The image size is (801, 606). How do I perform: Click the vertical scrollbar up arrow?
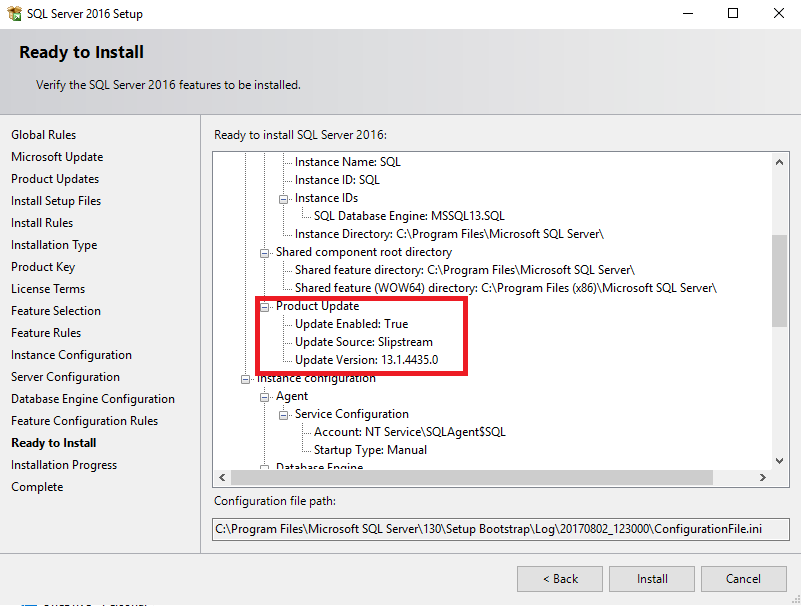coord(780,160)
